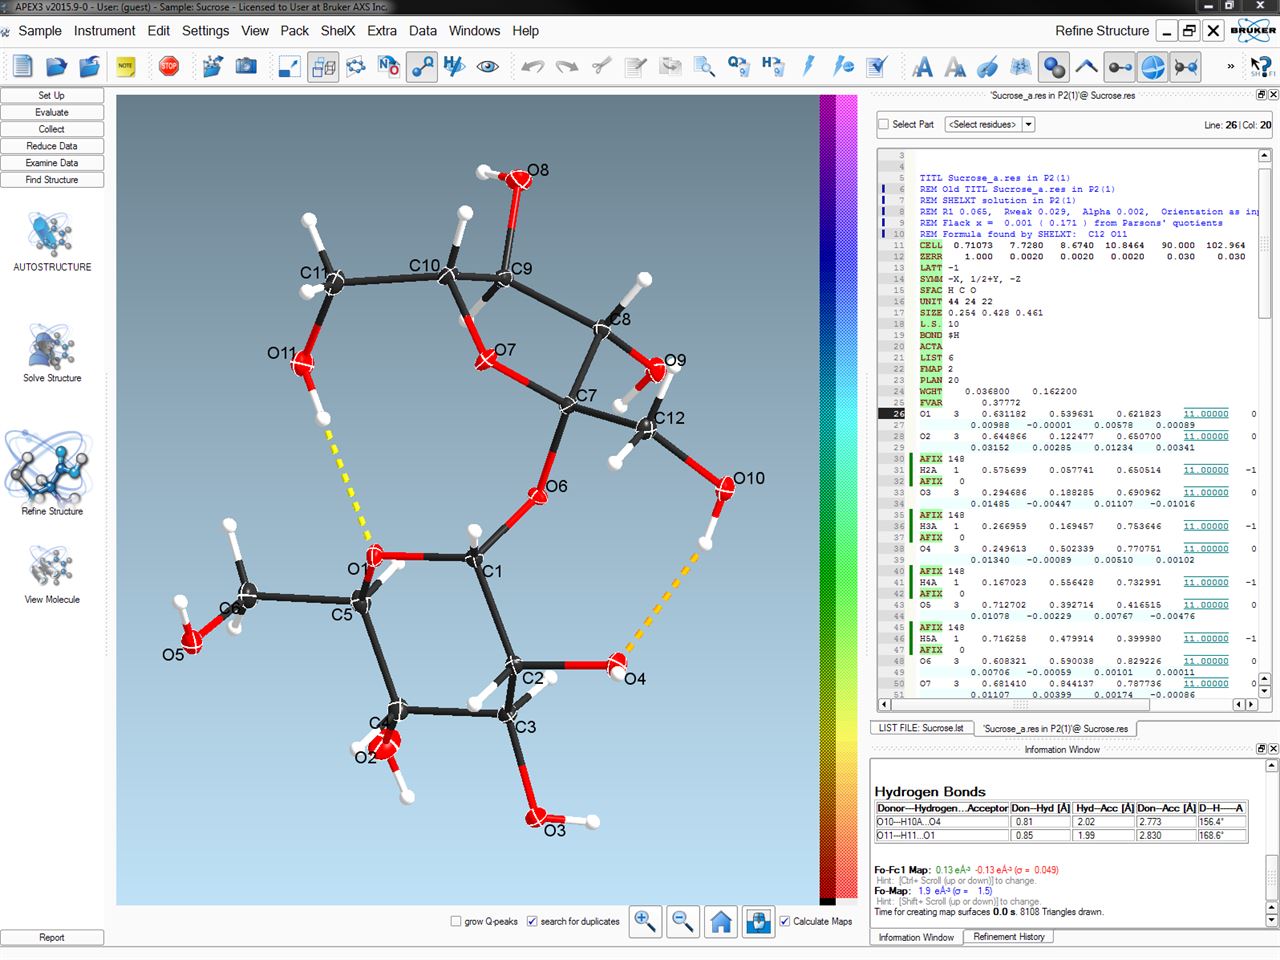Click the thermal ellipsoid globe icon

tap(1152, 67)
